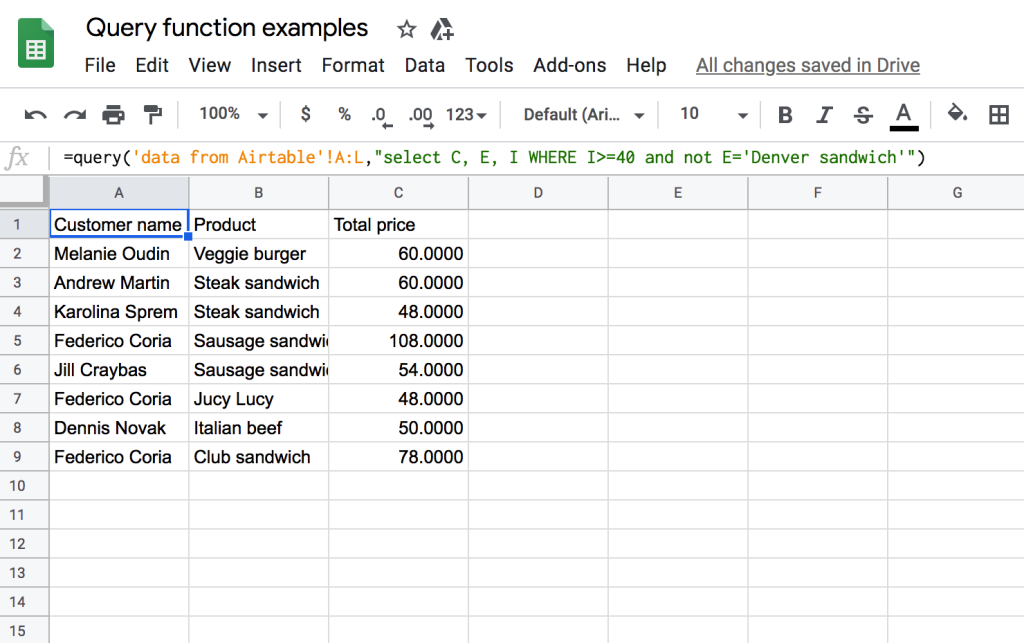Click the Undo icon
1024x643 pixels.
coord(35,114)
